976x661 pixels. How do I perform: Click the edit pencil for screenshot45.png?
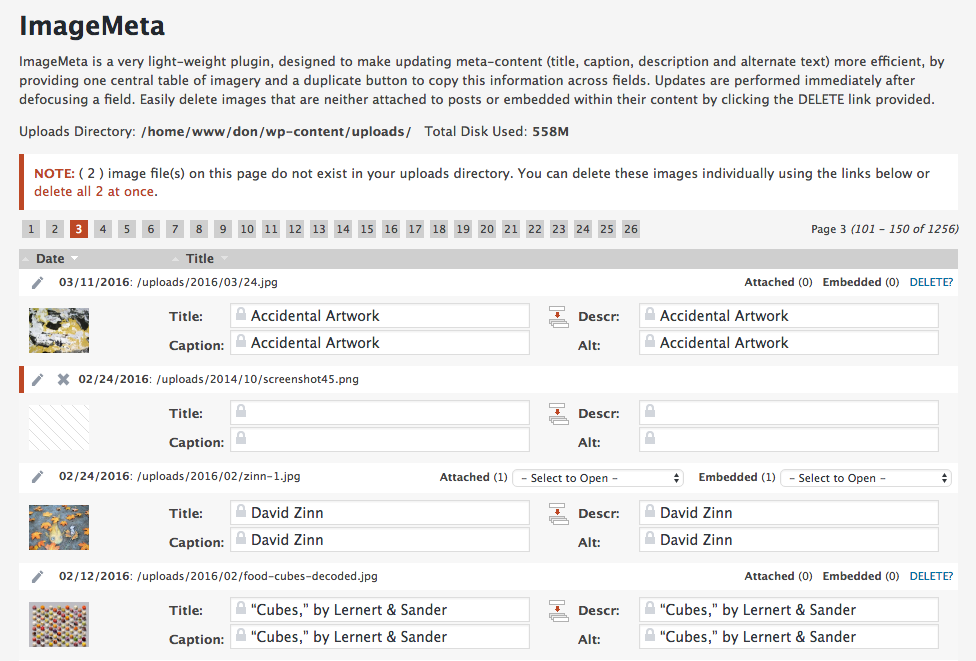tap(37, 380)
